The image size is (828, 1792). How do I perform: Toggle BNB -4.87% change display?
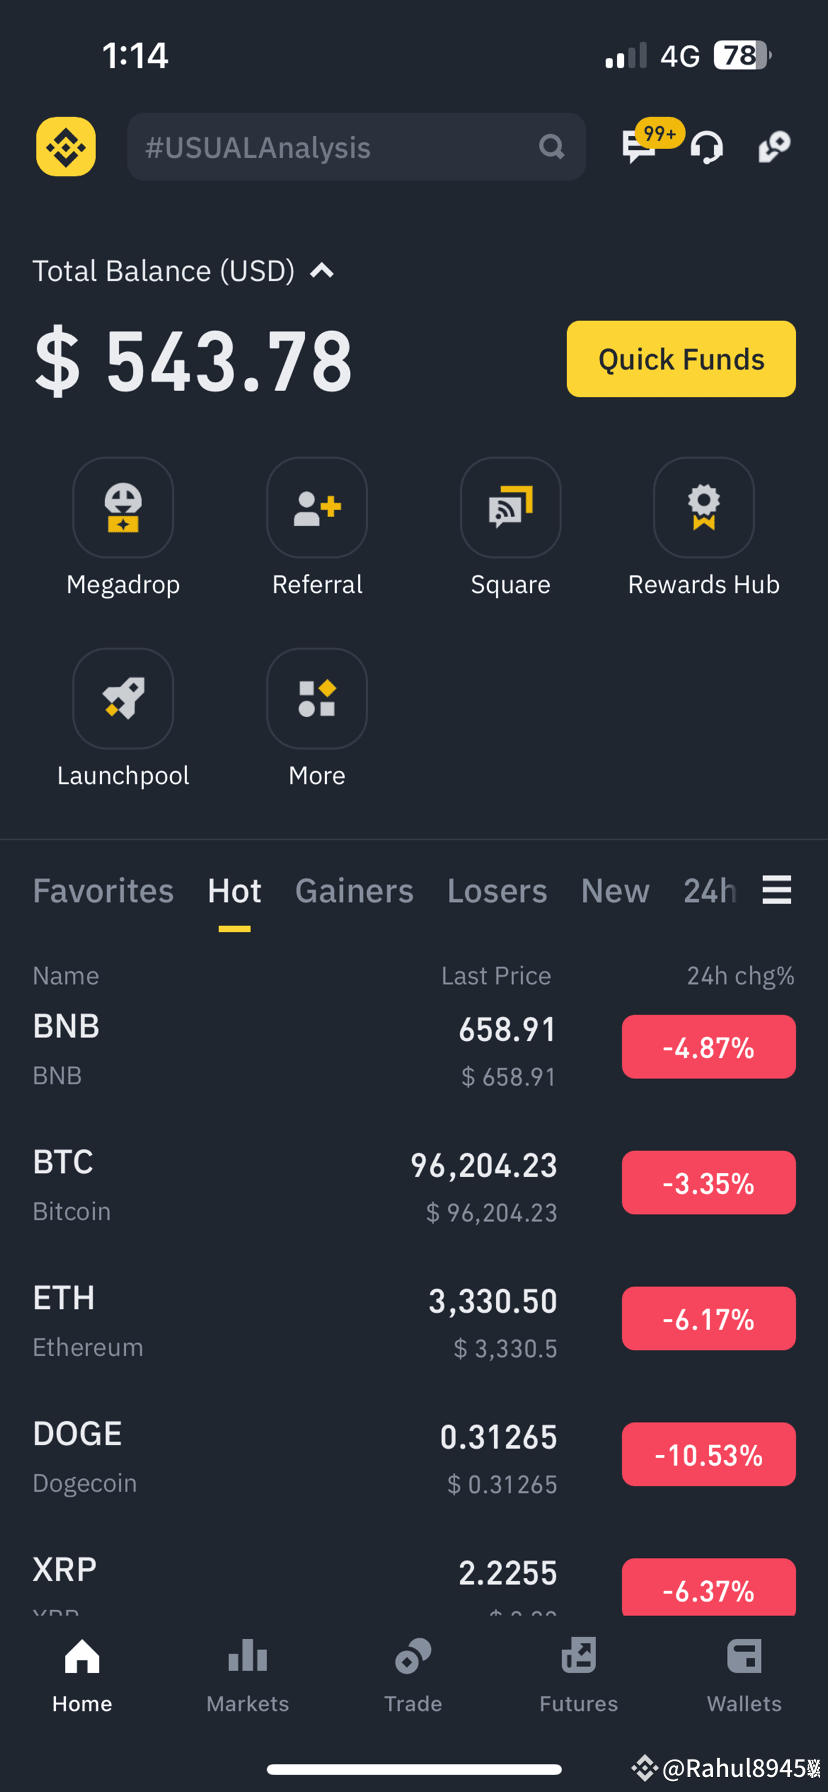coord(709,1047)
